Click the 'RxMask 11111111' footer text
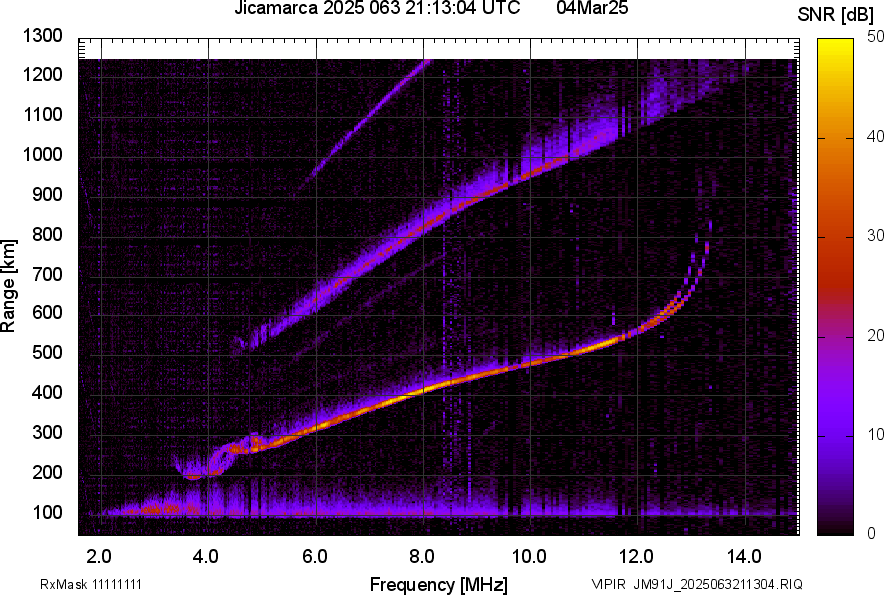 tap(91, 584)
